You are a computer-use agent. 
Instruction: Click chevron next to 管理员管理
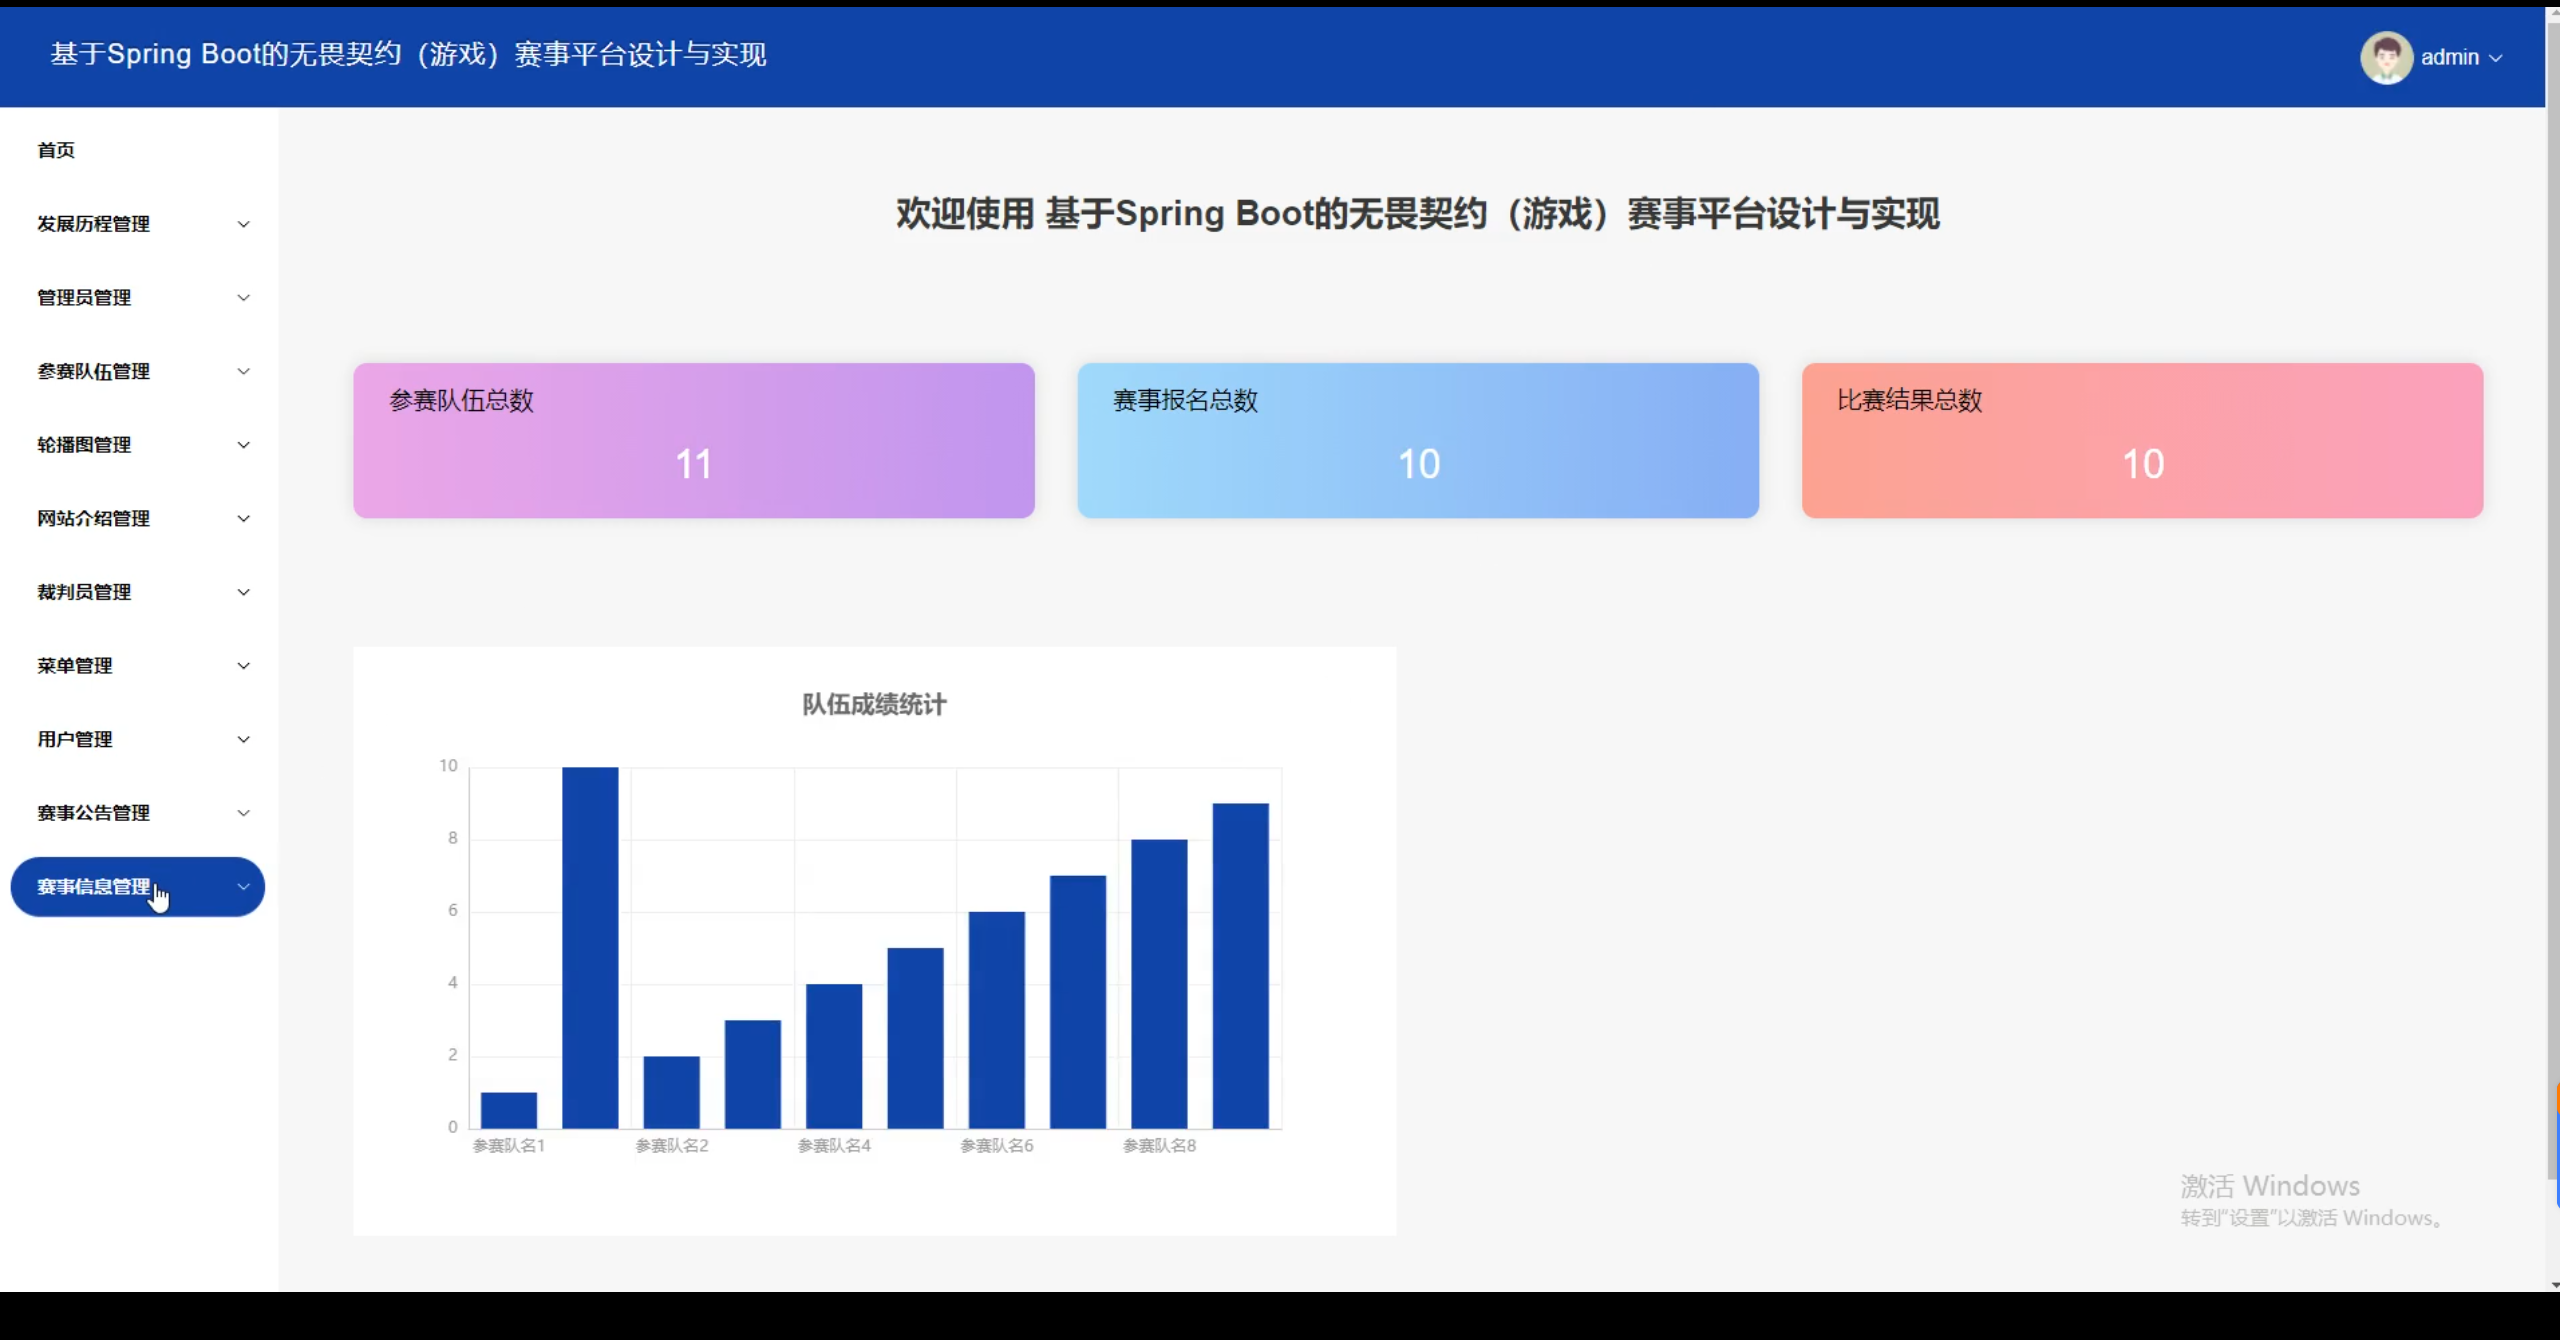pos(243,298)
